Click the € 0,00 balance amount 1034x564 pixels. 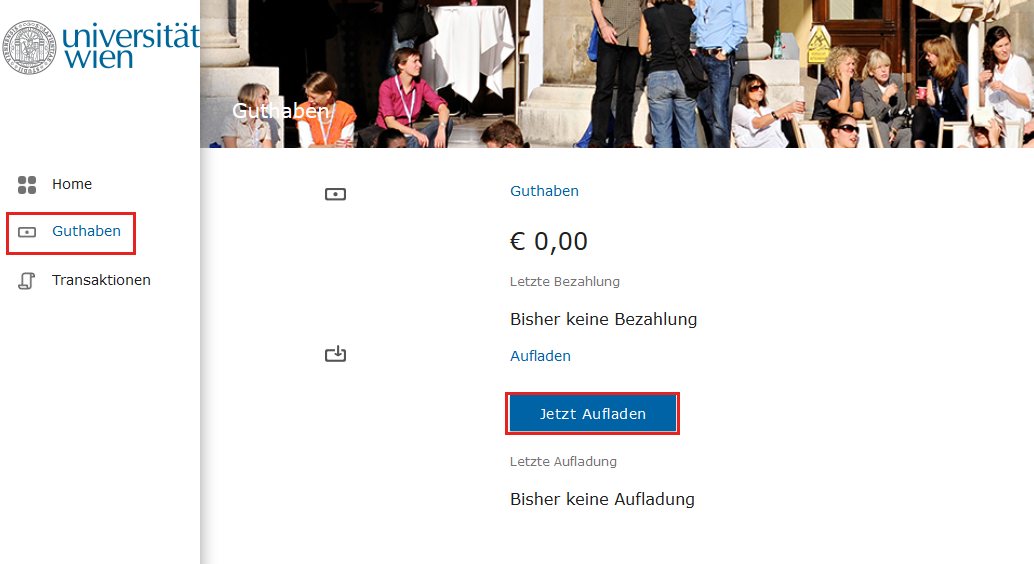pyautogui.click(x=549, y=241)
